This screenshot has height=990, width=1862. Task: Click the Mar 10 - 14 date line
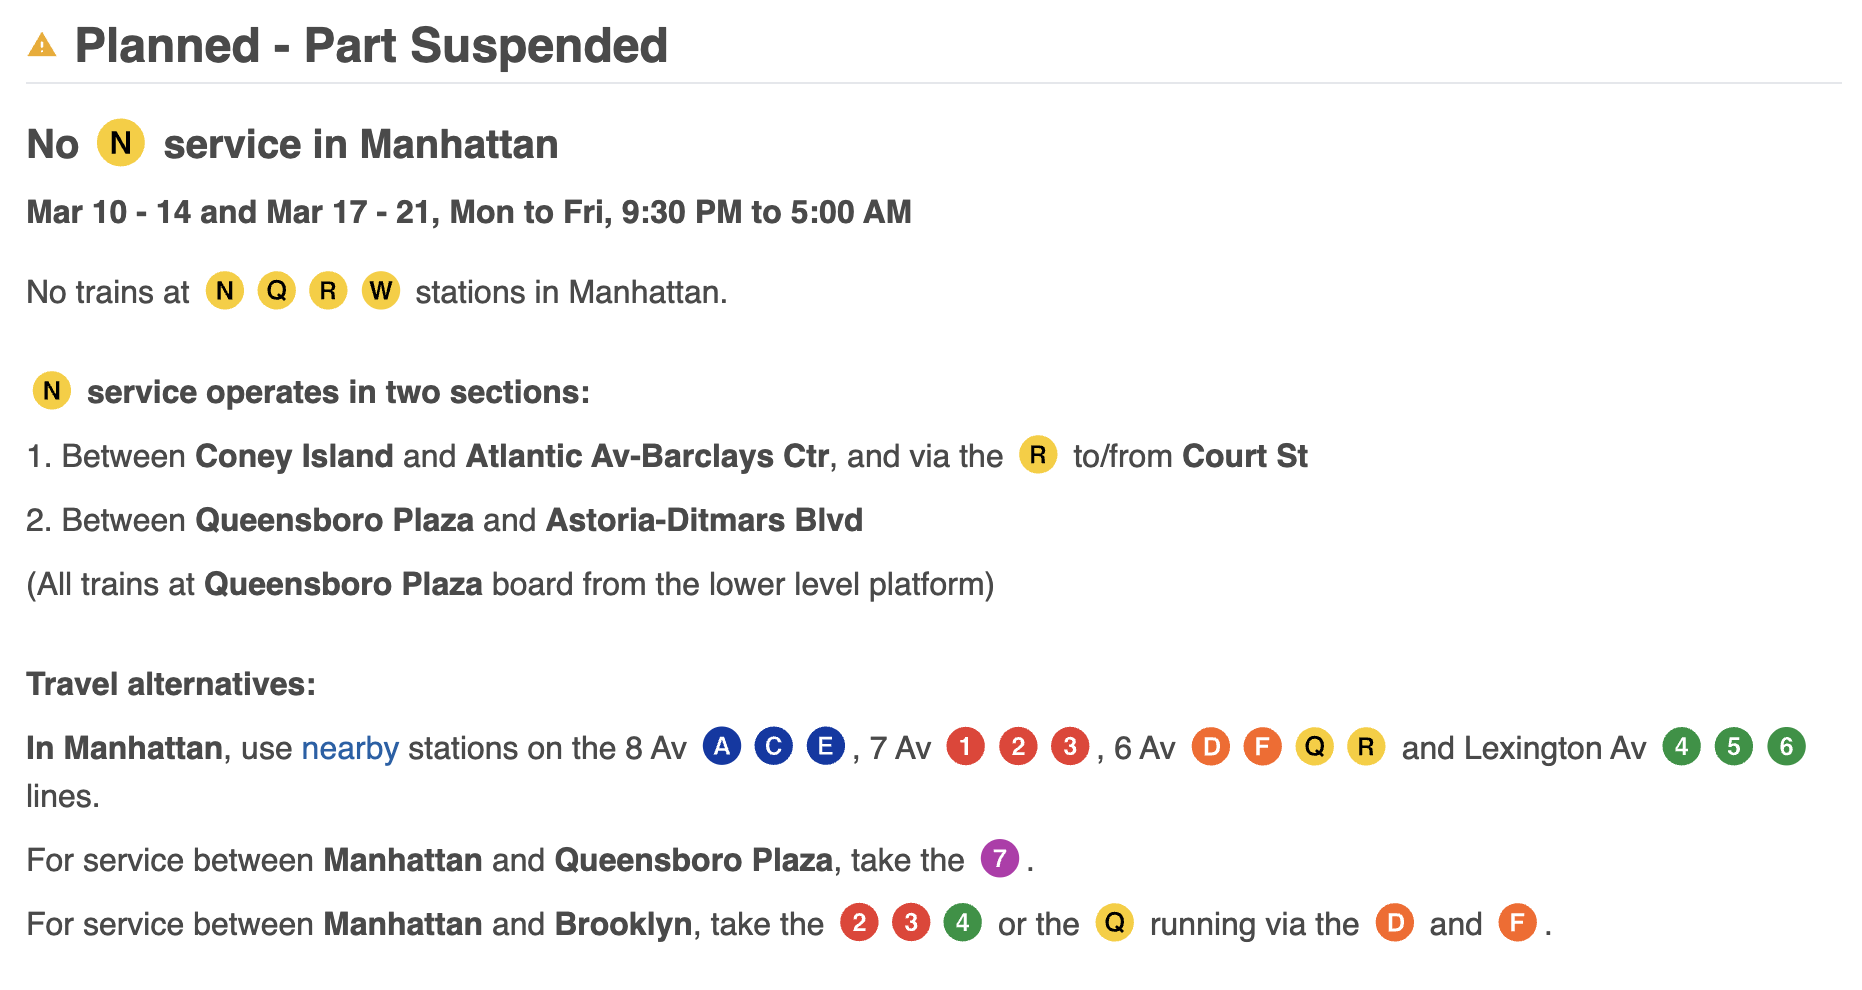pyautogui.click(x=468, y=212)
